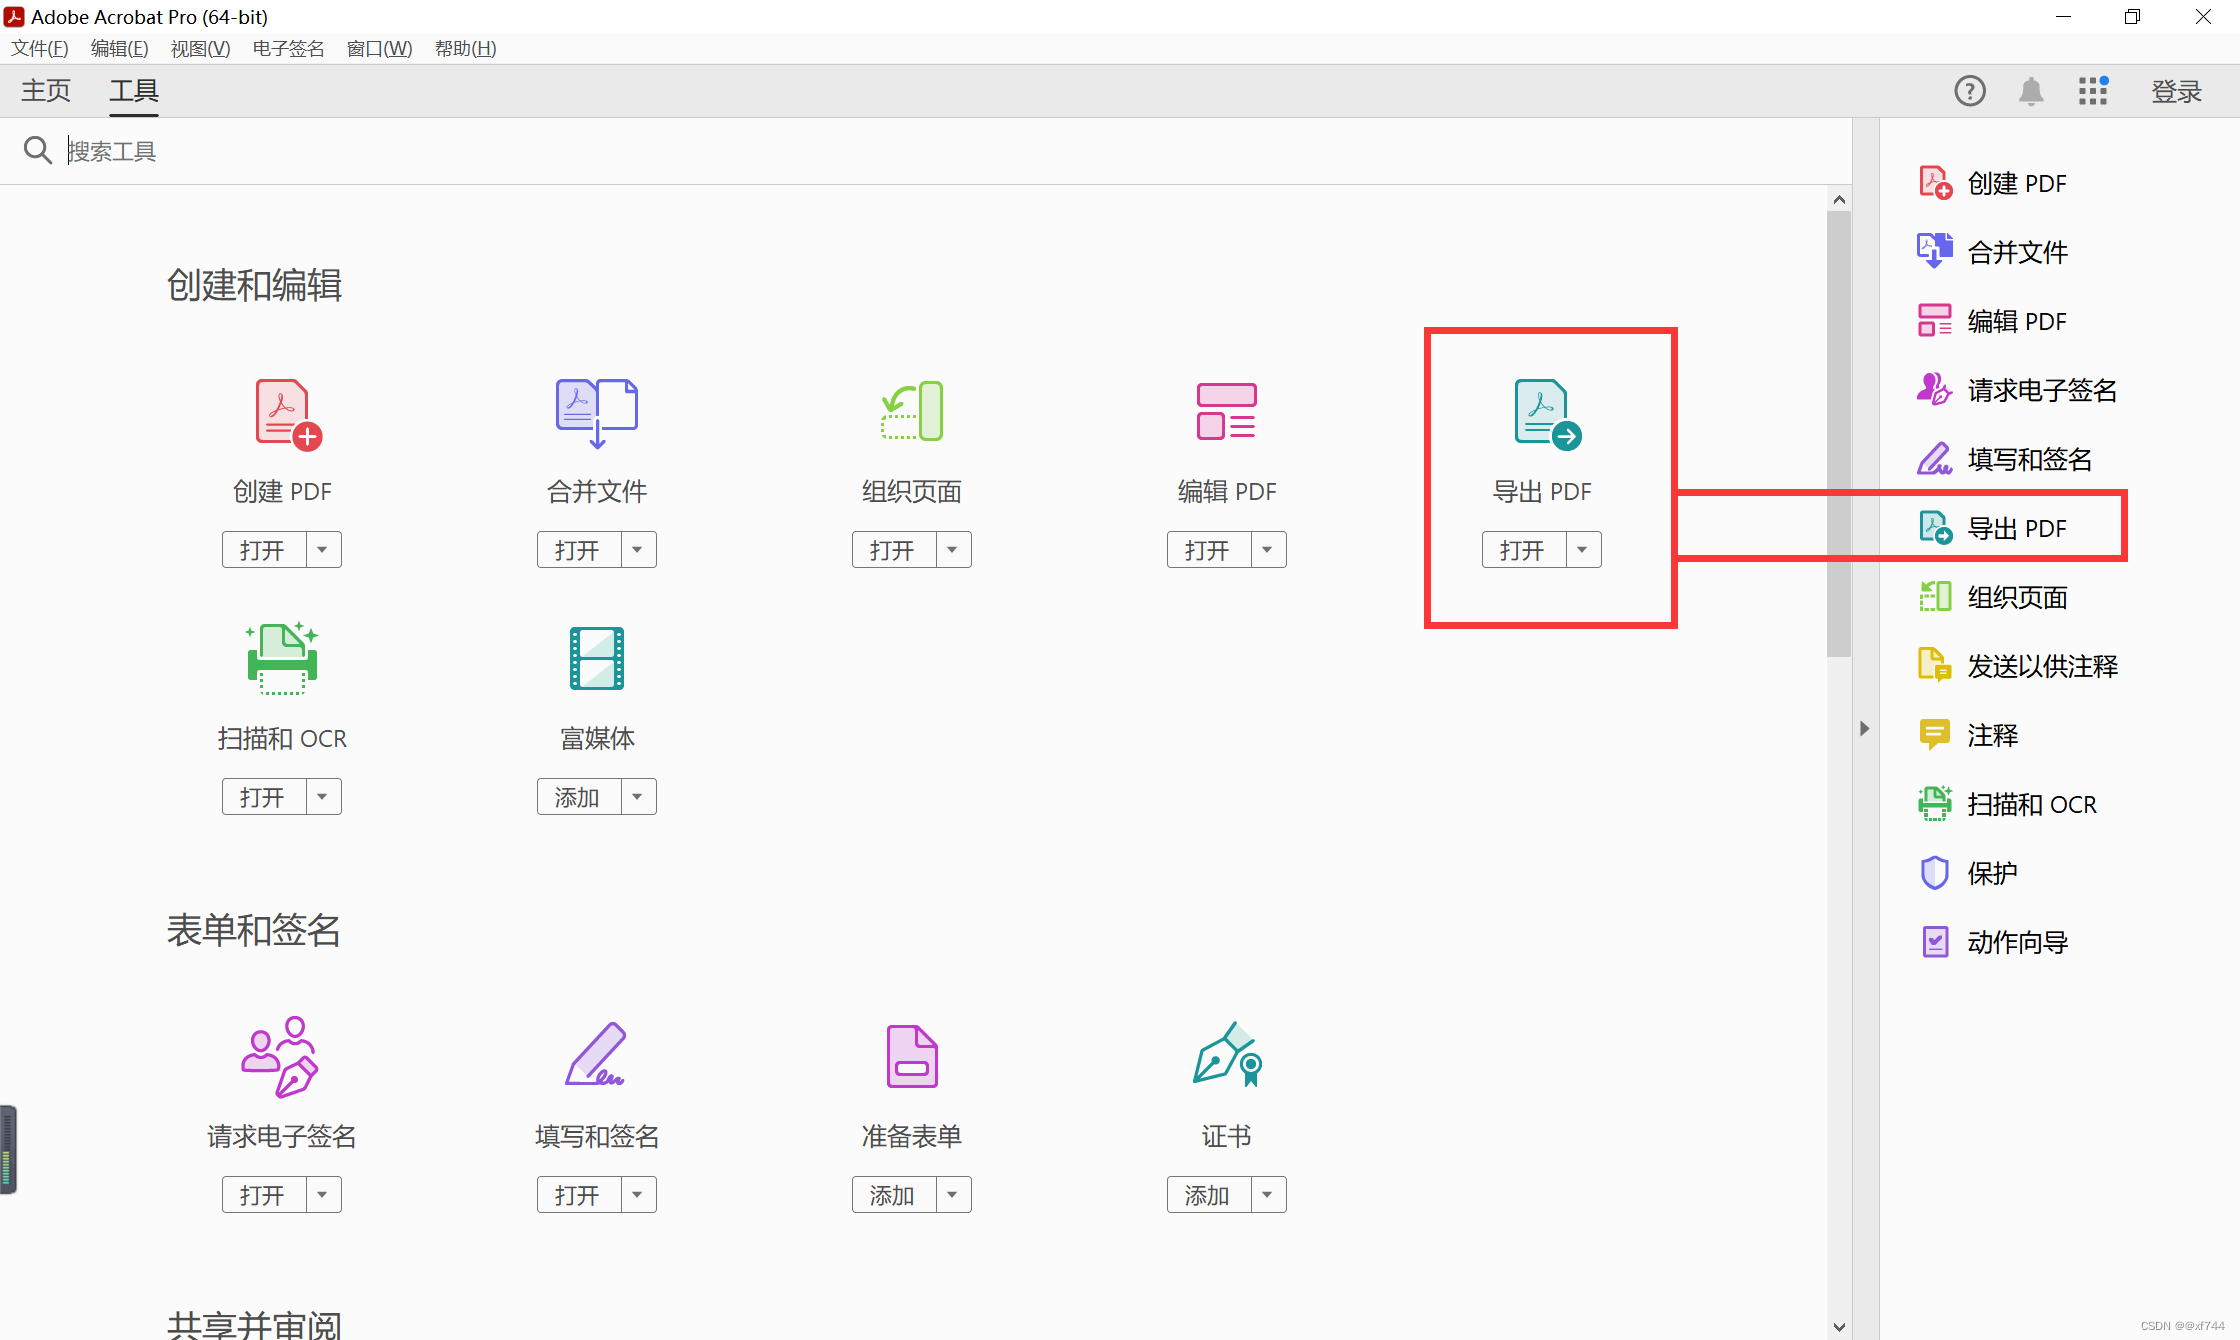Click the apps grid icon near 登录
This screenshot has height=1340, width=2240.
[2093, 91]
